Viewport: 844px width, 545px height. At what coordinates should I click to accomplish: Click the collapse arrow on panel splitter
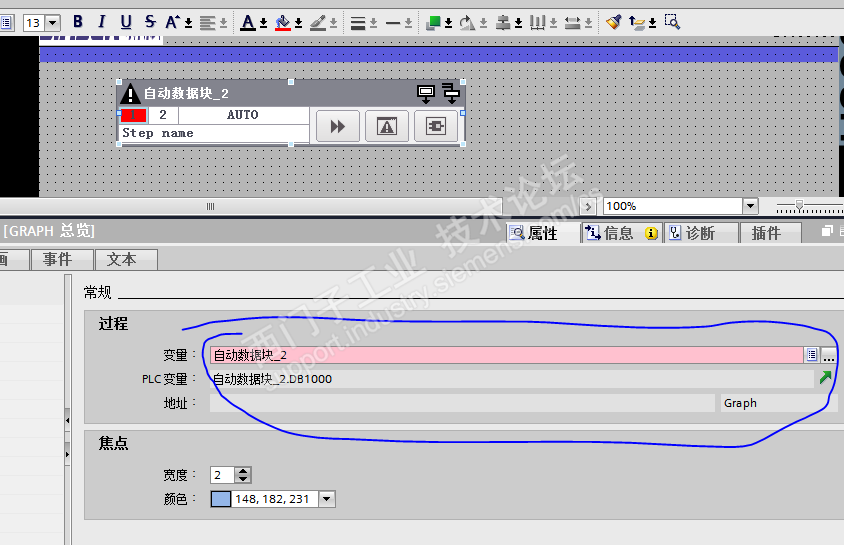click(67, 420)
